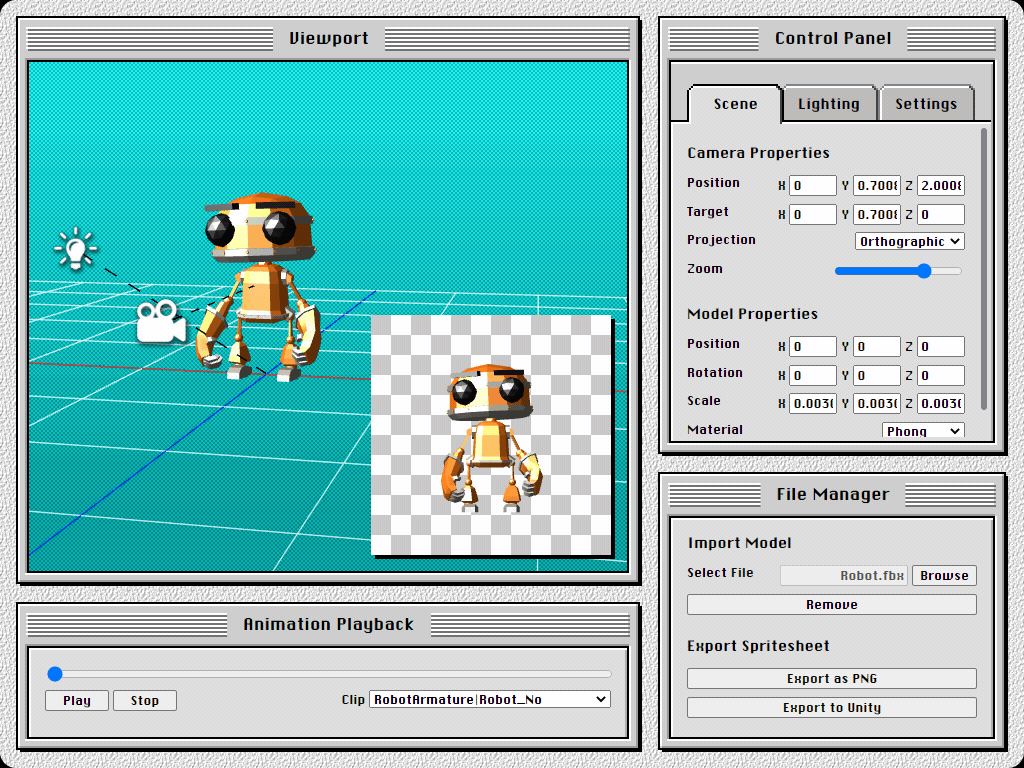The image size is (1024, 768).
Task: Click the Robot.fbx selected file field
Action: point(844,575)
